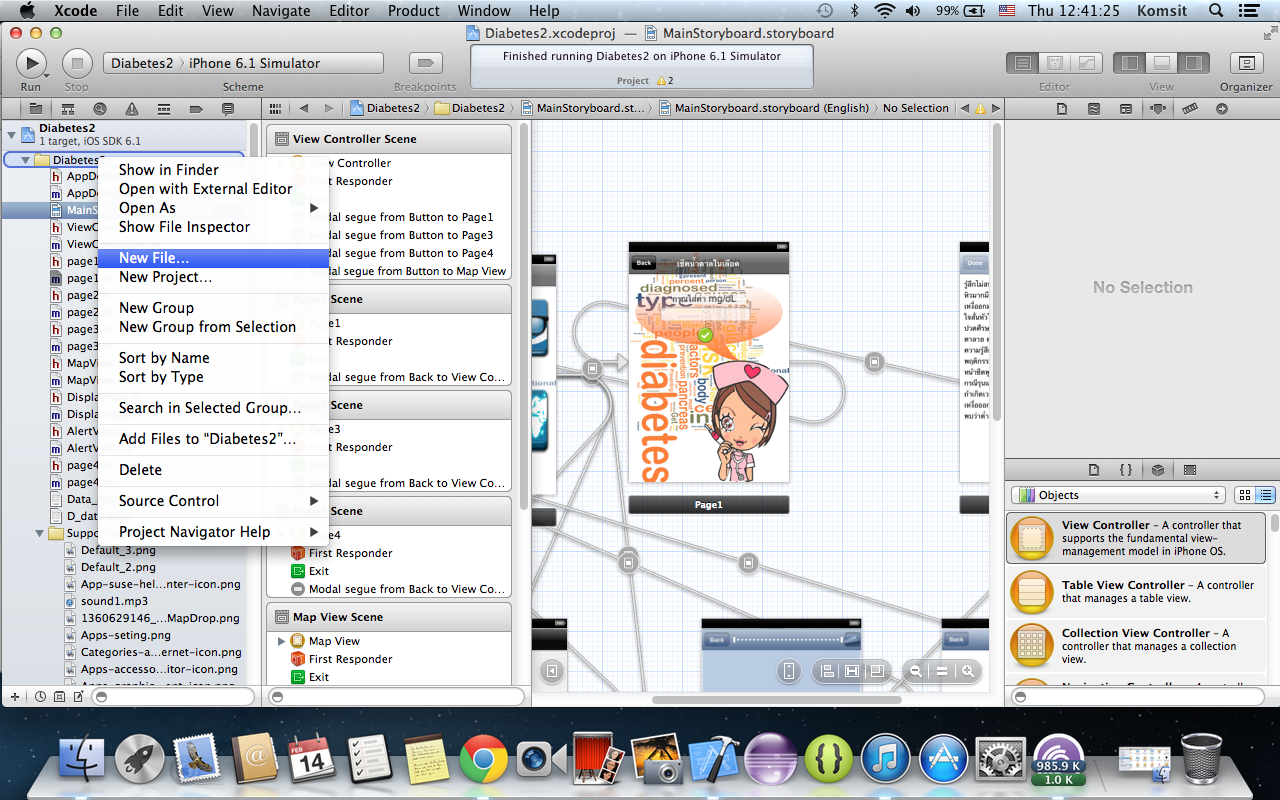Show the Issue navigator warning icon
Image resolution: width=1280 pixels, height=800 pixels.
coord(131,108)
